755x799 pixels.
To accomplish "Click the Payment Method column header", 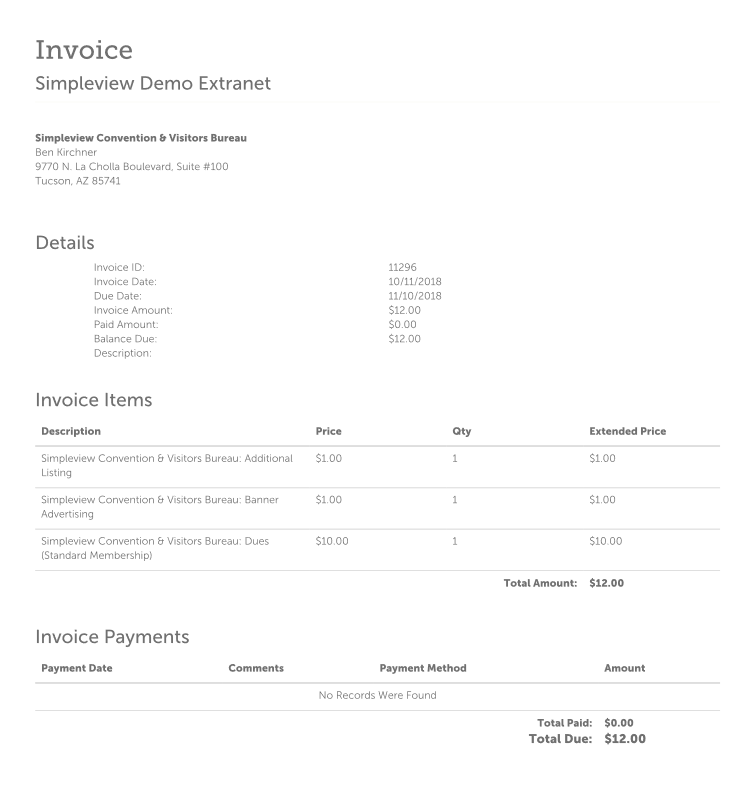I will [423, 668].
